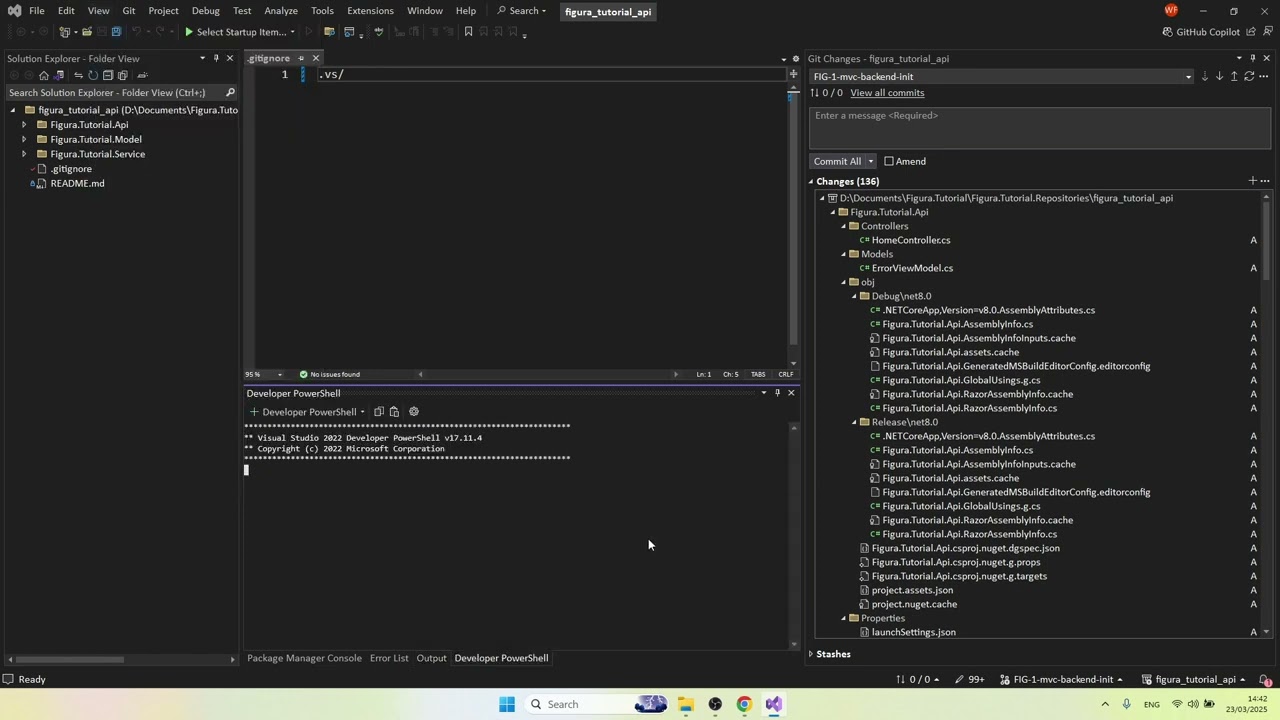
Task: Open Google Chrome from taskbar
Action: (x=744, y=704)
